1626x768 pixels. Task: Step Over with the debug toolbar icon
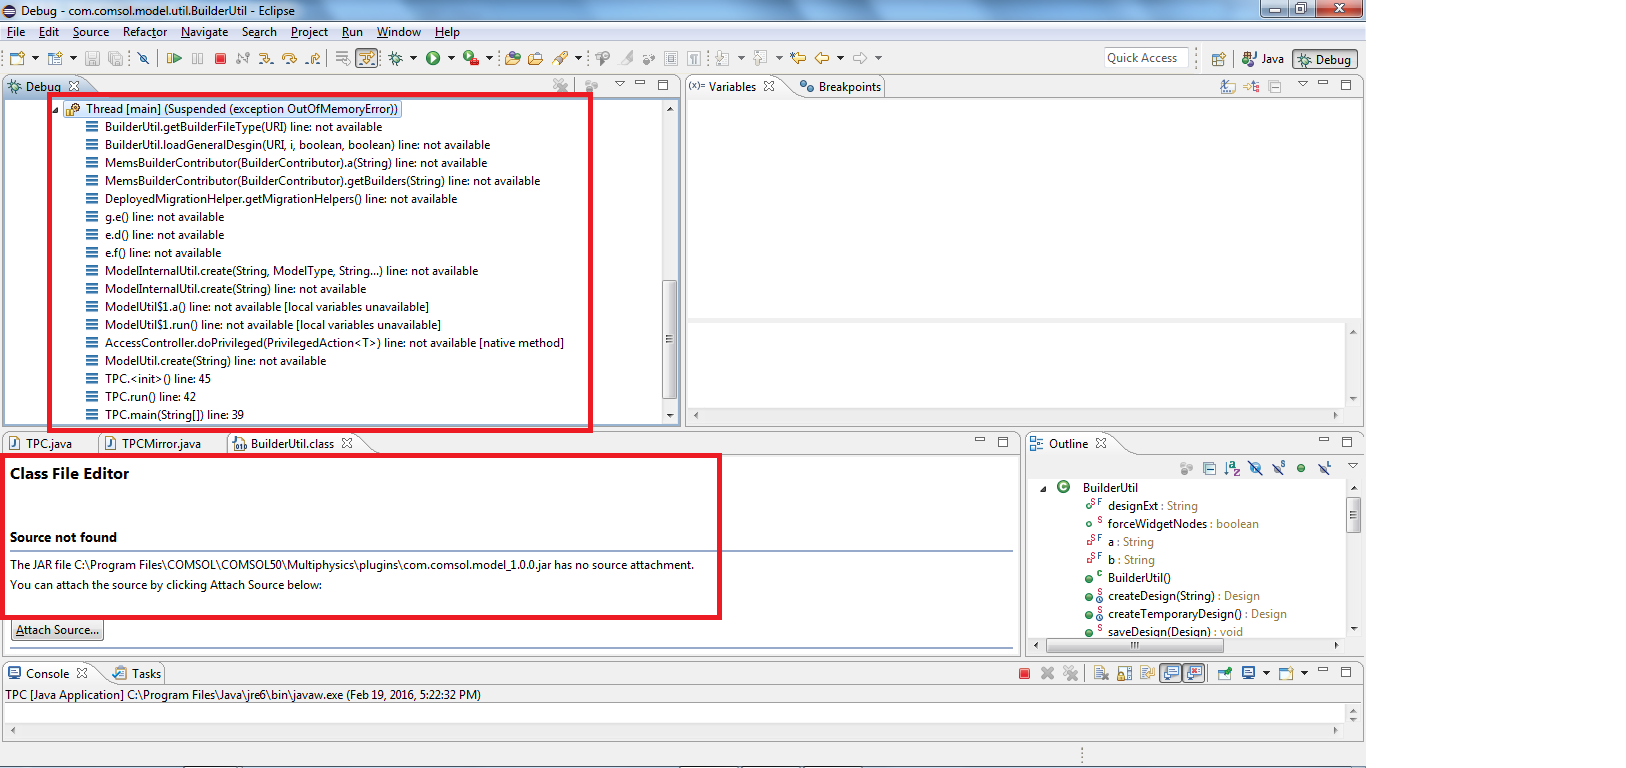point(289,58)
